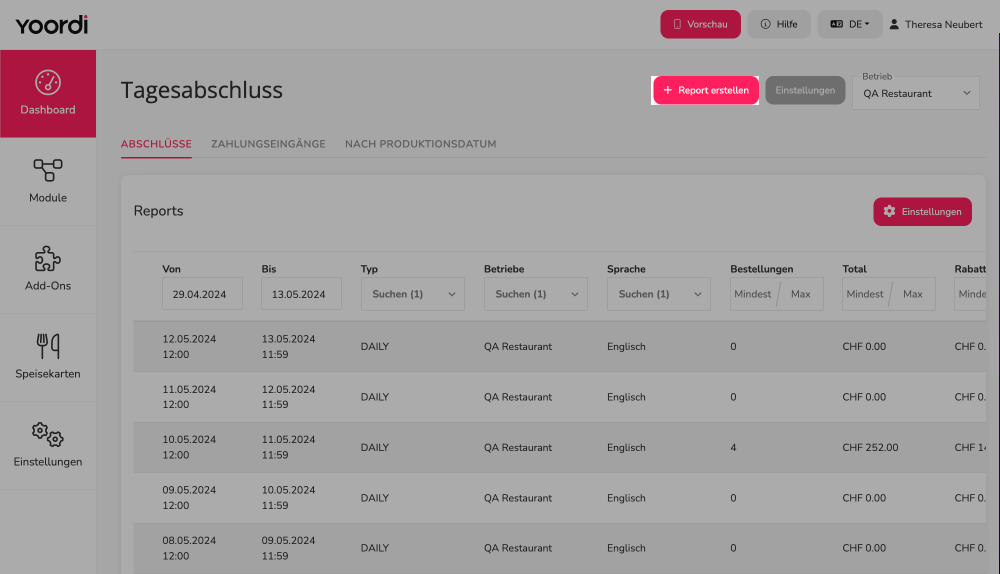Screen dimensions: 1000x574
Task: Expand the Betrieb QA Restaurant dropdown
Action: pyautogui.click(x=915, y=93)
